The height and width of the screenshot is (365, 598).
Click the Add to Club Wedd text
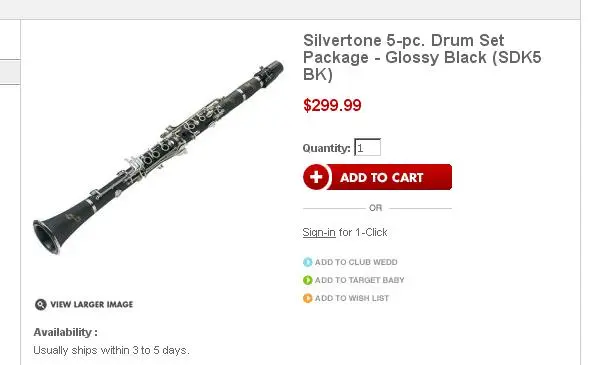coord(356,262)
